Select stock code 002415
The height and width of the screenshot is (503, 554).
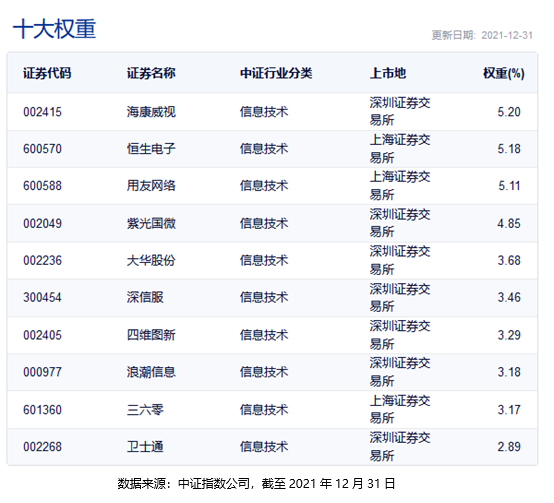(42, 112)
